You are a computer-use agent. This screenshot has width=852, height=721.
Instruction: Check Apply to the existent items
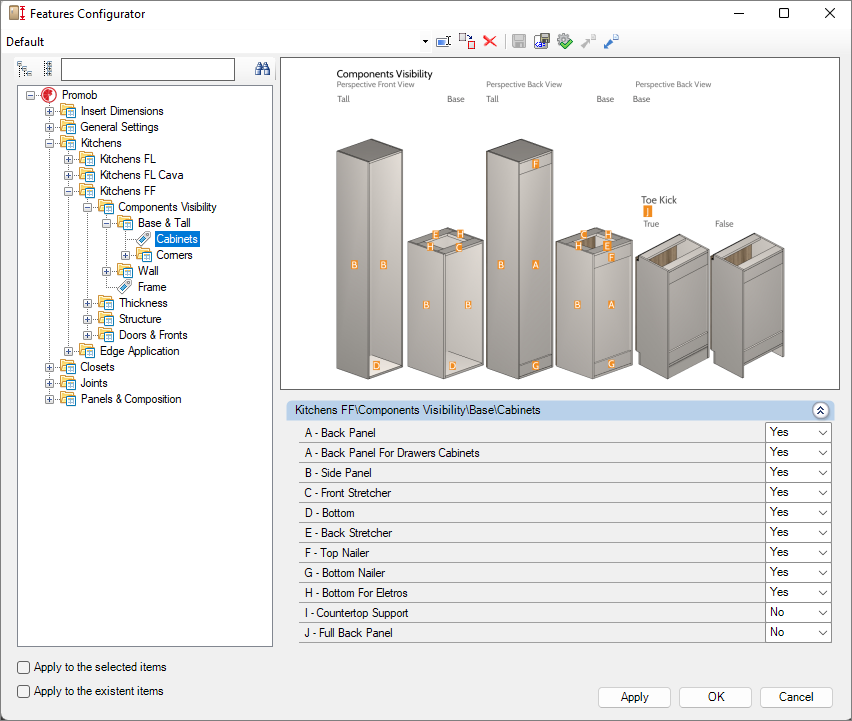pos(24,691)
